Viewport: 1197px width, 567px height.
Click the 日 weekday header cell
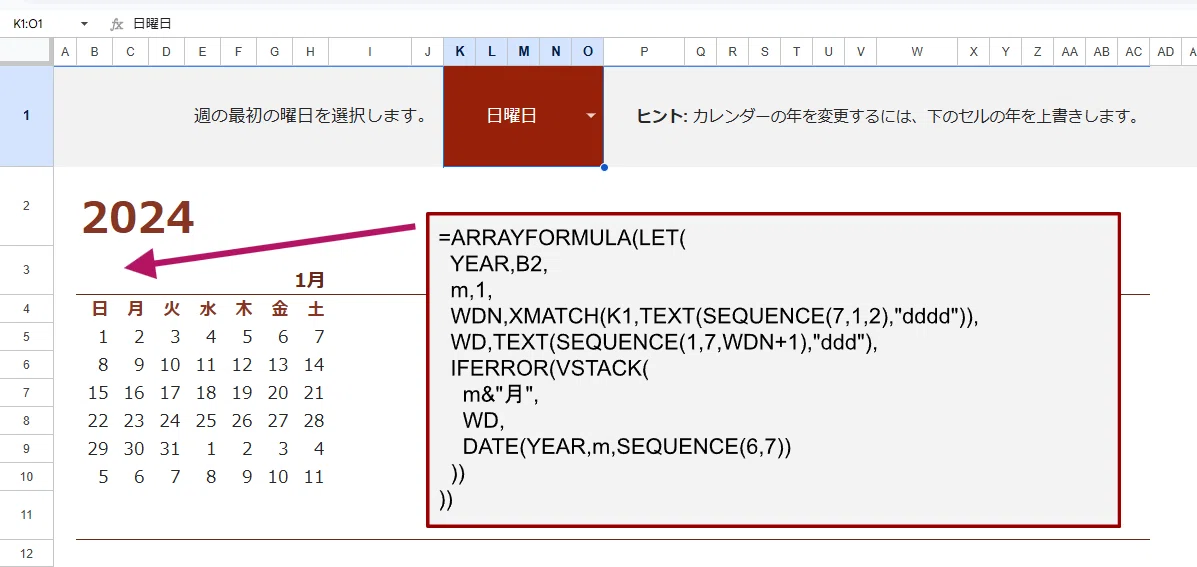tap(99, 309)
